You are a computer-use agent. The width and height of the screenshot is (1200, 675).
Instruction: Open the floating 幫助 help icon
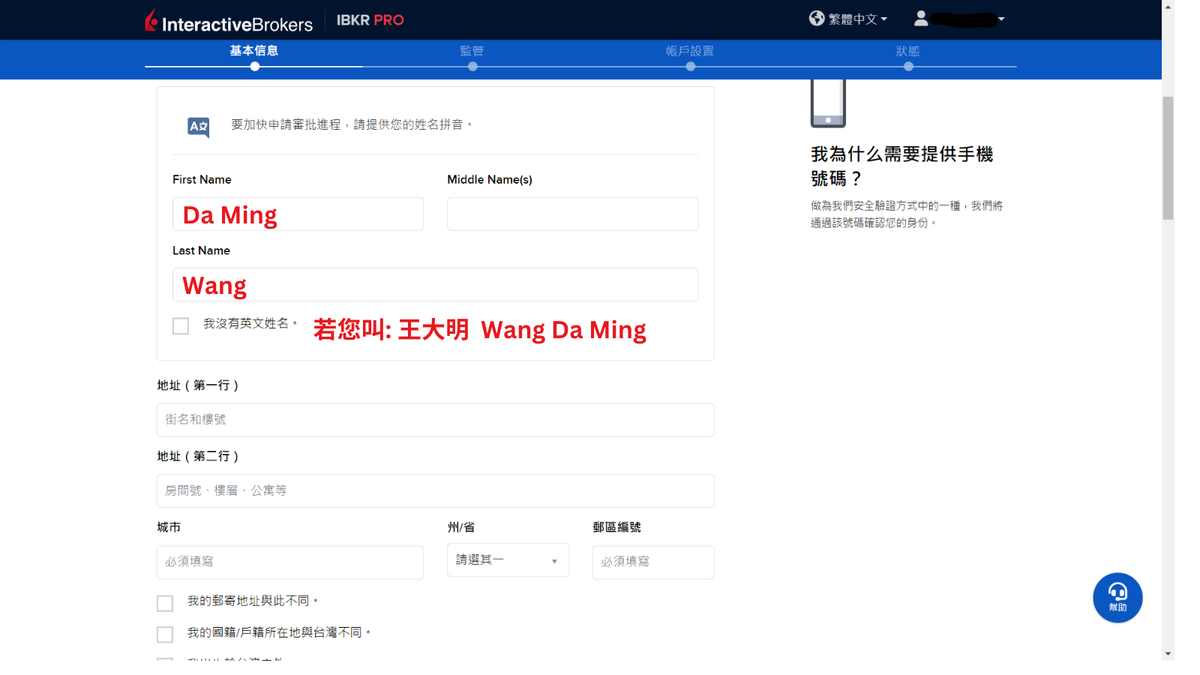tap(1117, 597)
